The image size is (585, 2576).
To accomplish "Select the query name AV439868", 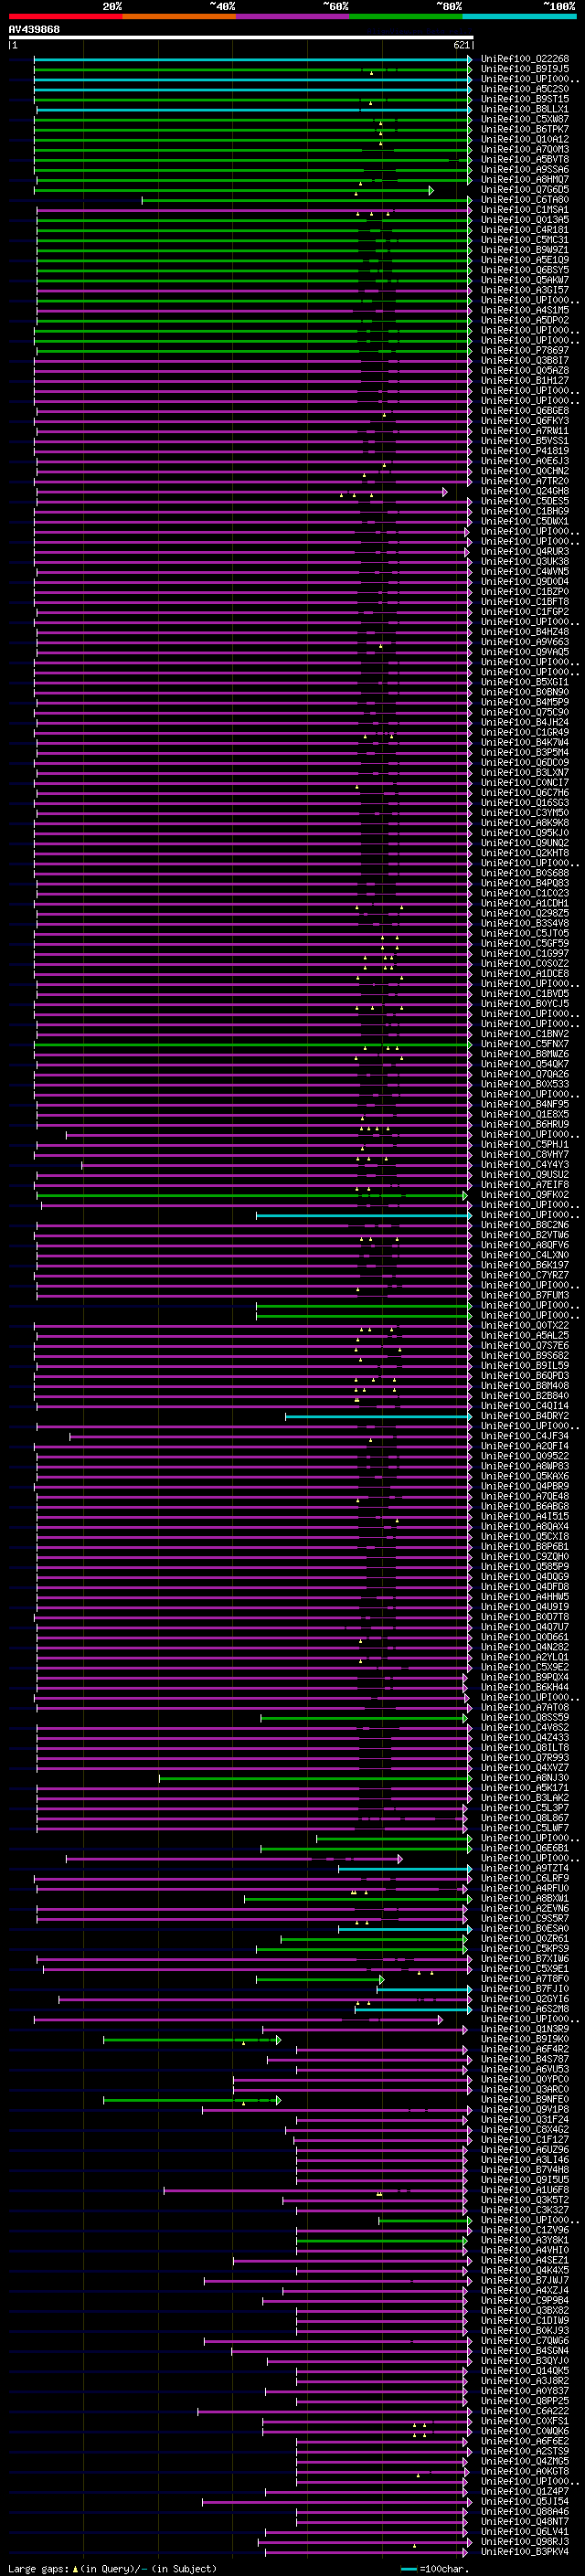I will (x=34, y=29).
